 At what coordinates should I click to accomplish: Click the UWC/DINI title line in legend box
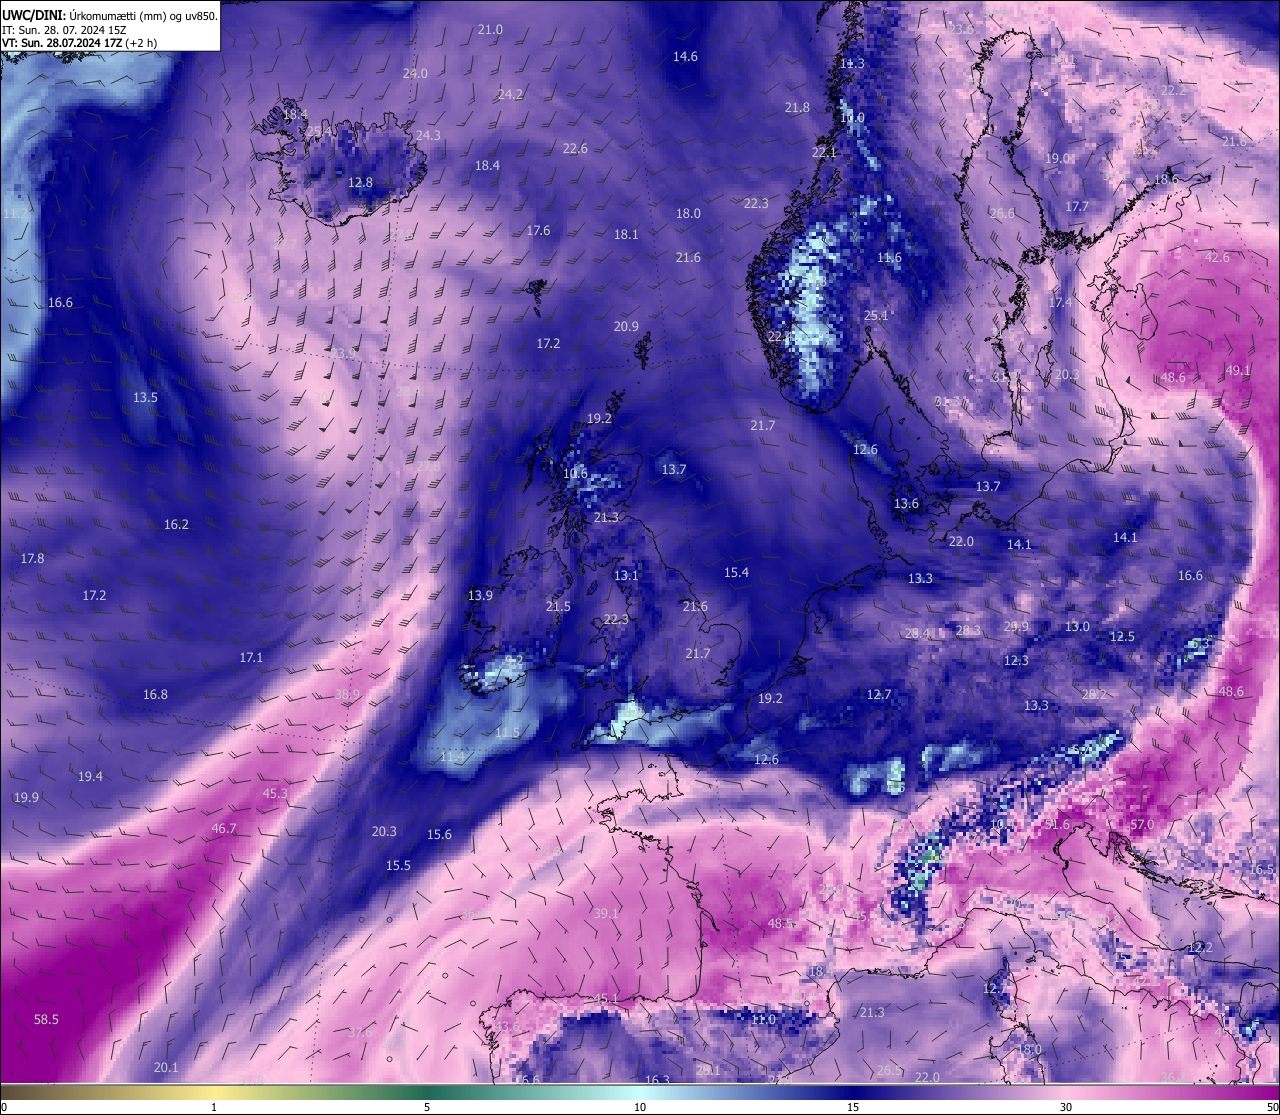click(x=110, y=15)
